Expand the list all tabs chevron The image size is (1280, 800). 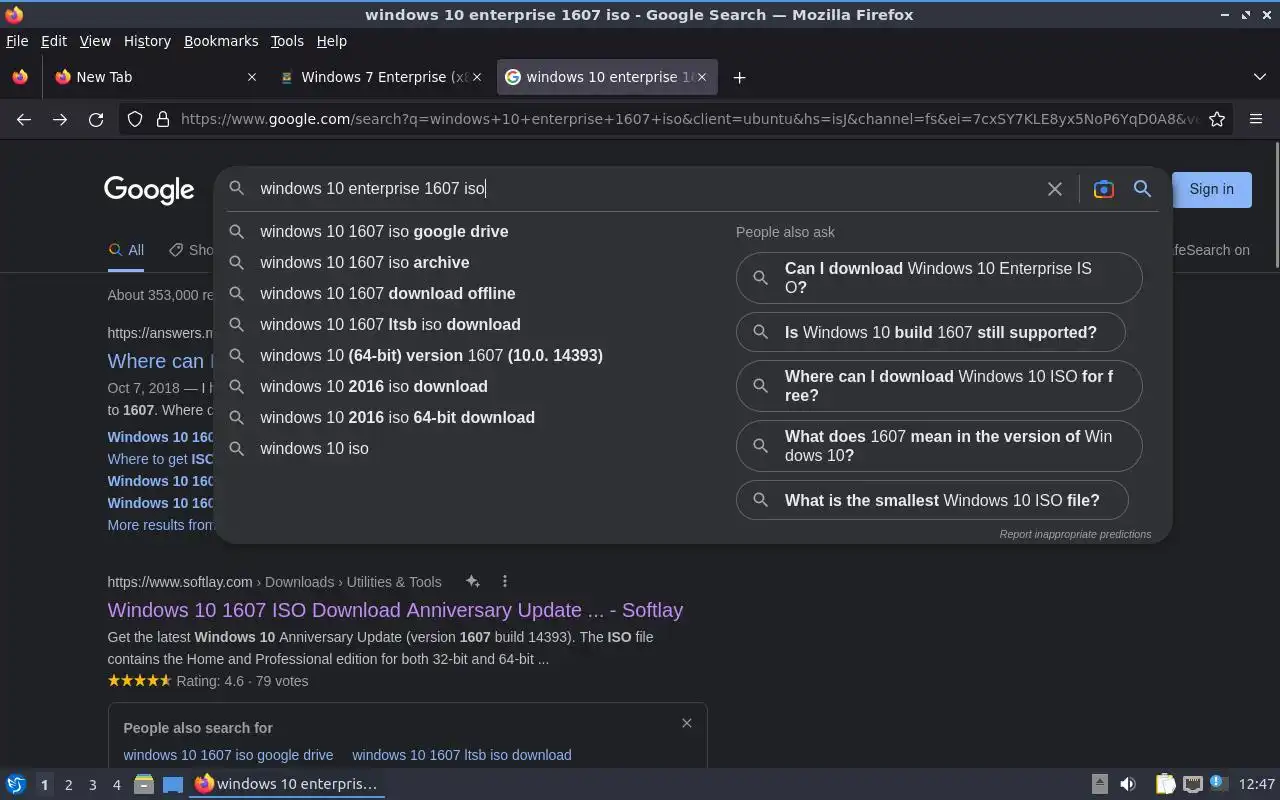tap(1259, 77)
